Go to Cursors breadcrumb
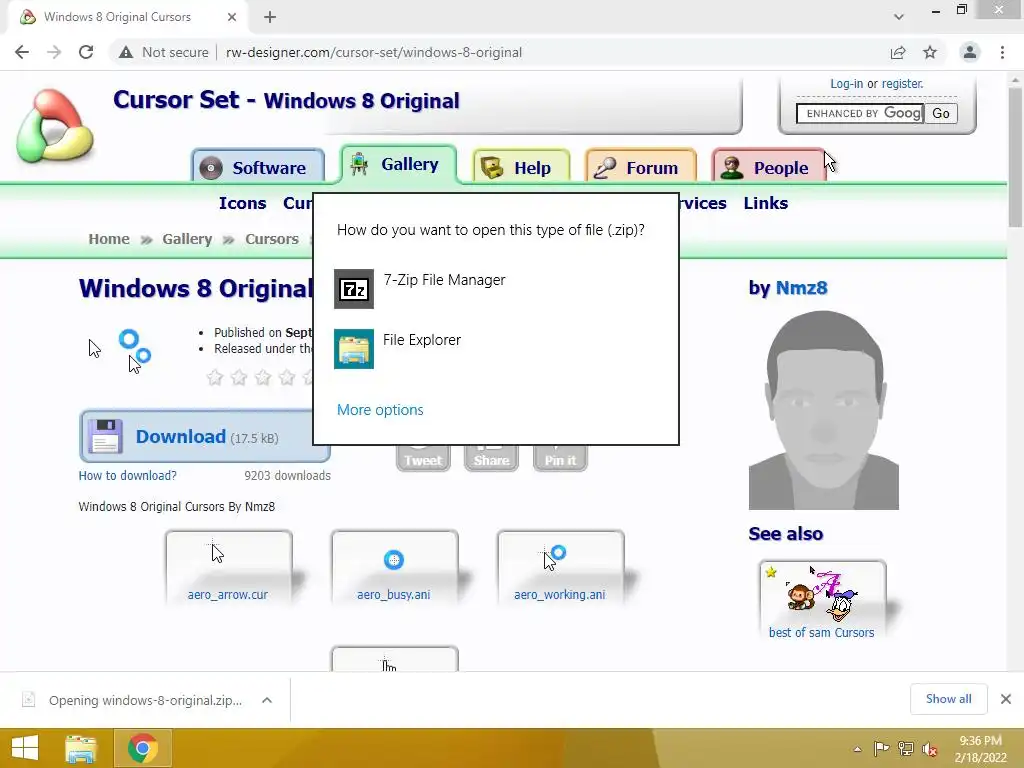This screenshot has width=1024, height=768. coord(272,239)
